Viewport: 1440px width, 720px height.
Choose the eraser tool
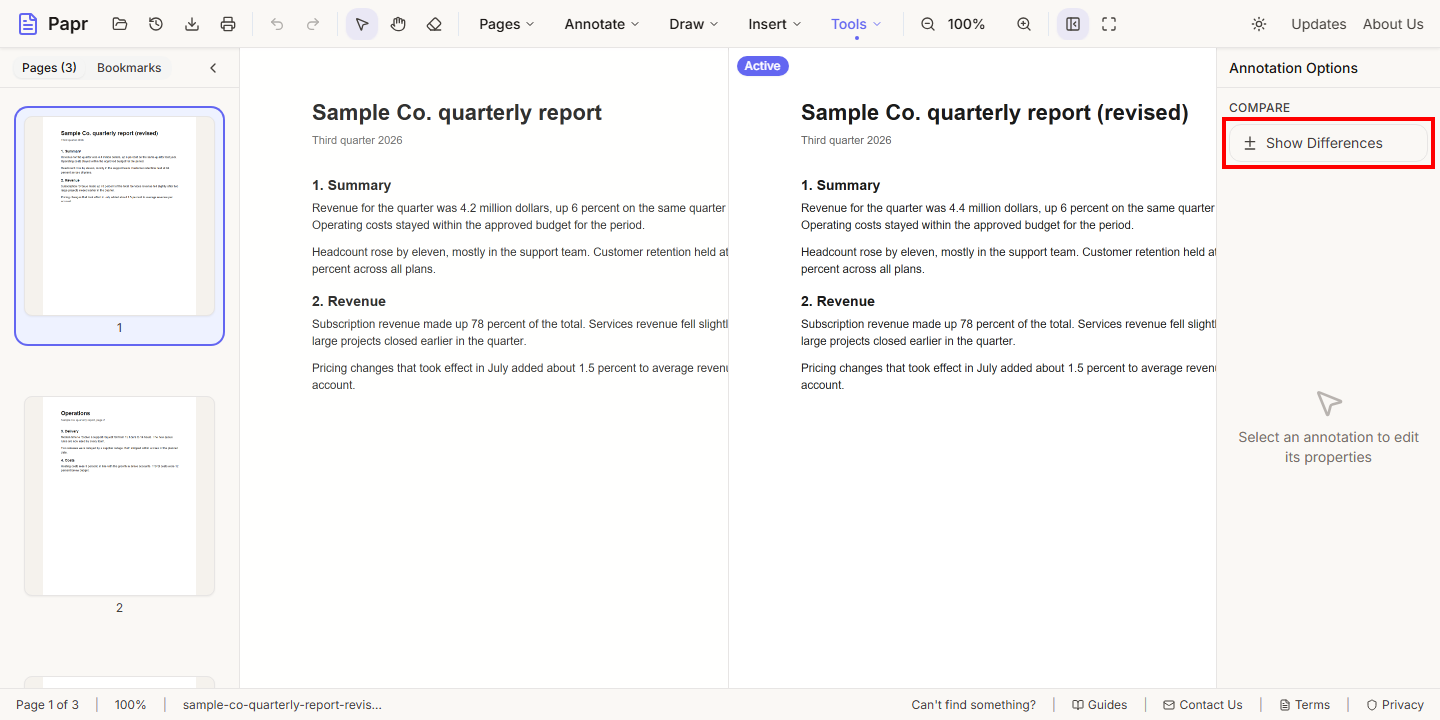tap(434, 24)
